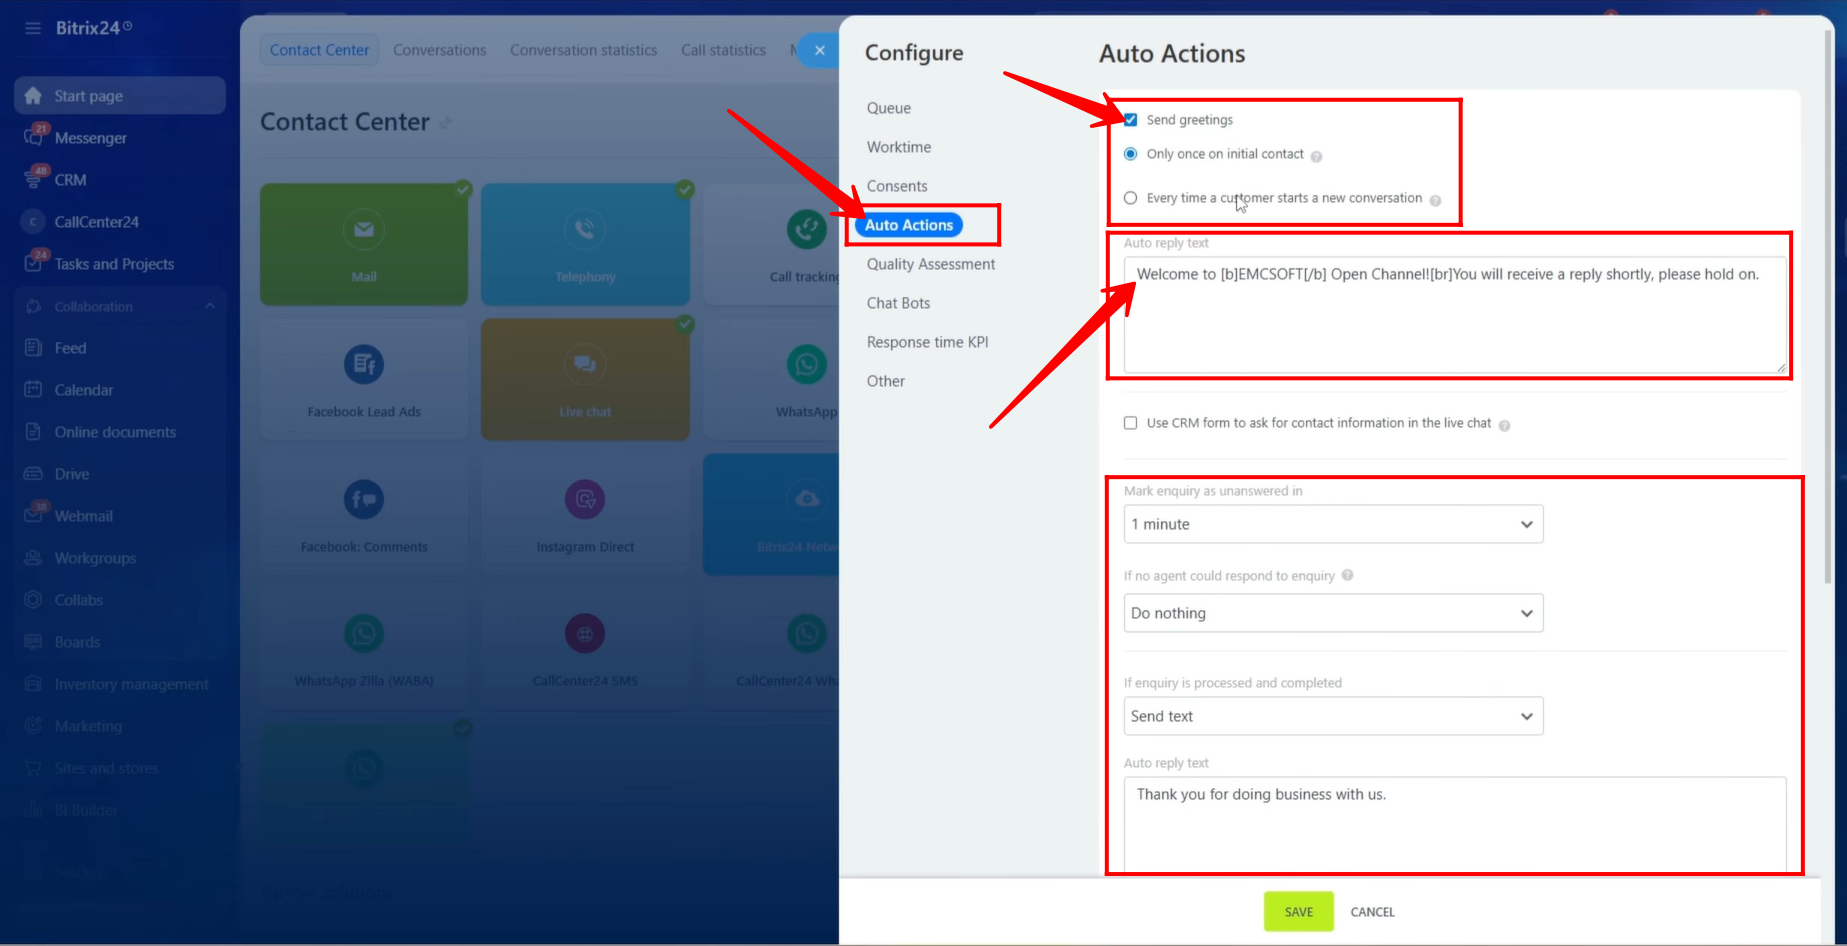Open the Telephony phone icon tile
1847x946 pixels.
585,230
